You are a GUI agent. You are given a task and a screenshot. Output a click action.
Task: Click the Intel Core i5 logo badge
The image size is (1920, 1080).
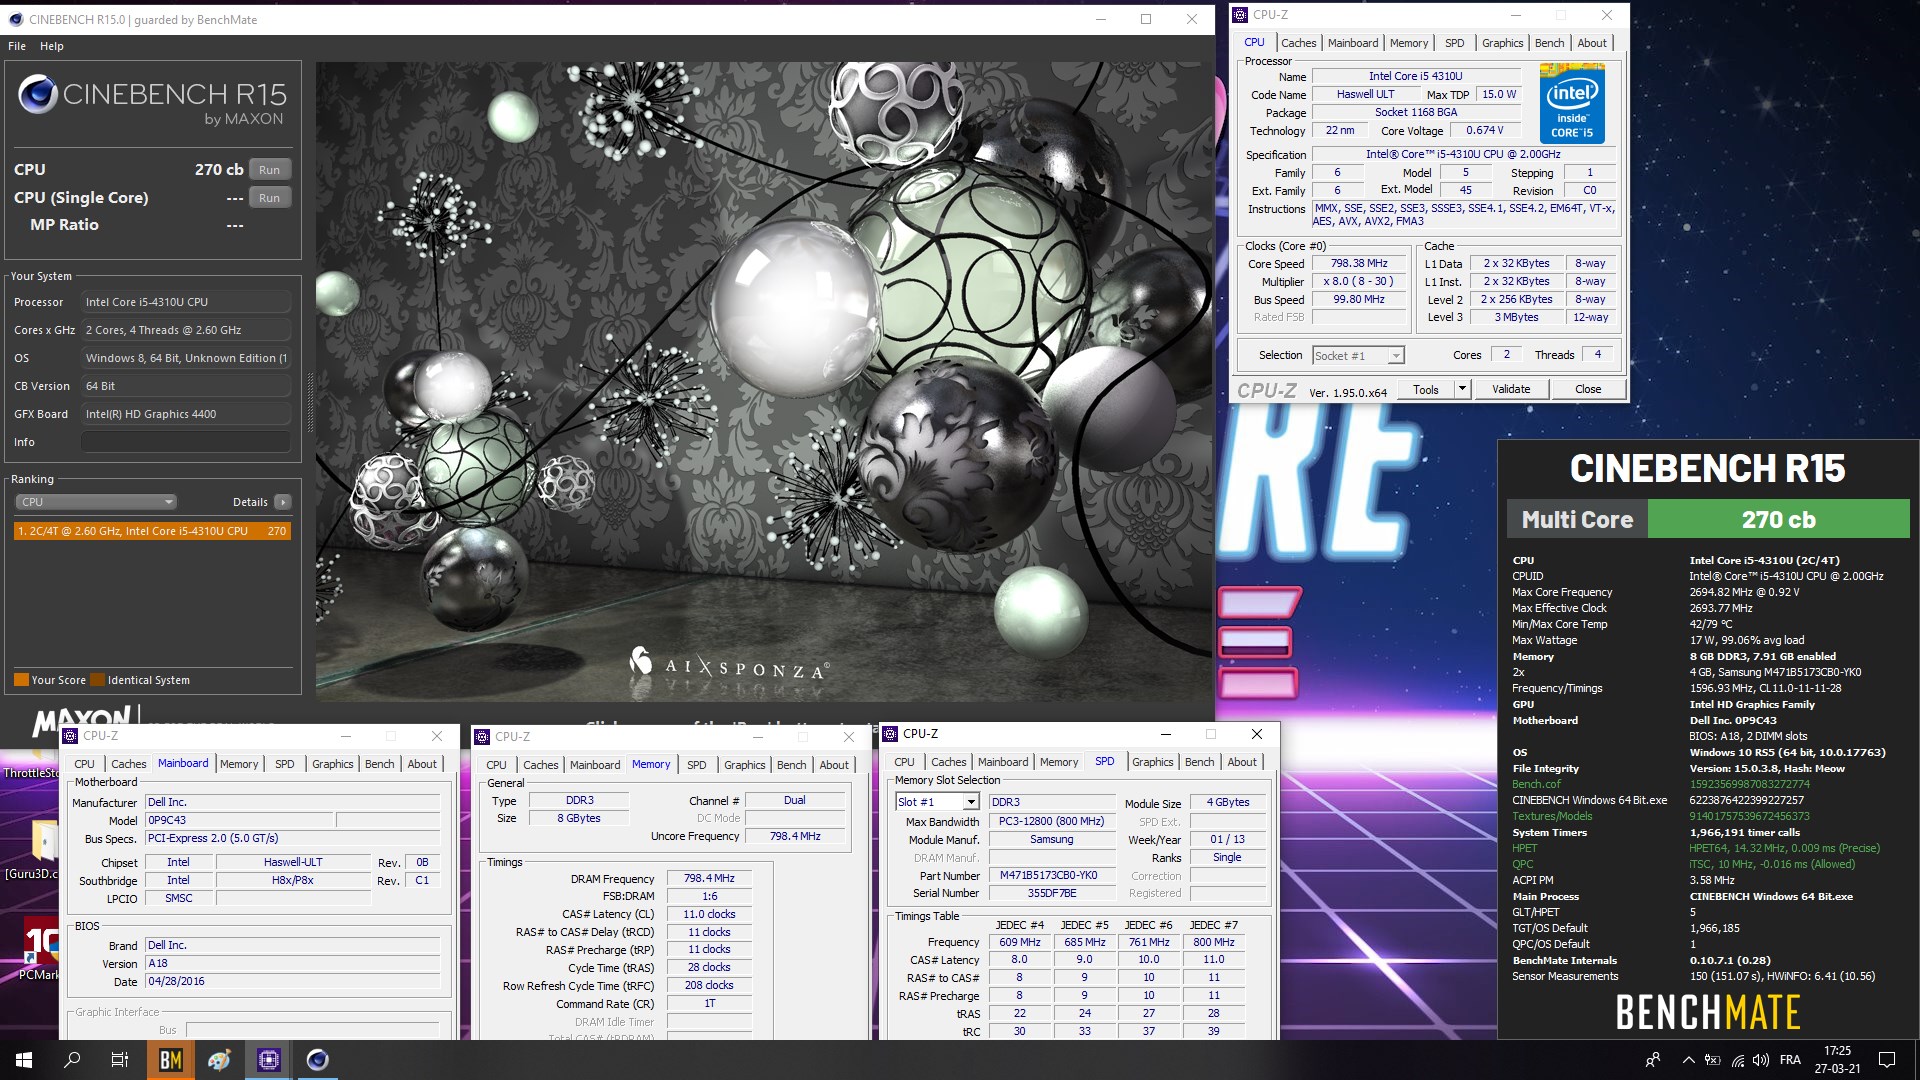[1572, 104]
